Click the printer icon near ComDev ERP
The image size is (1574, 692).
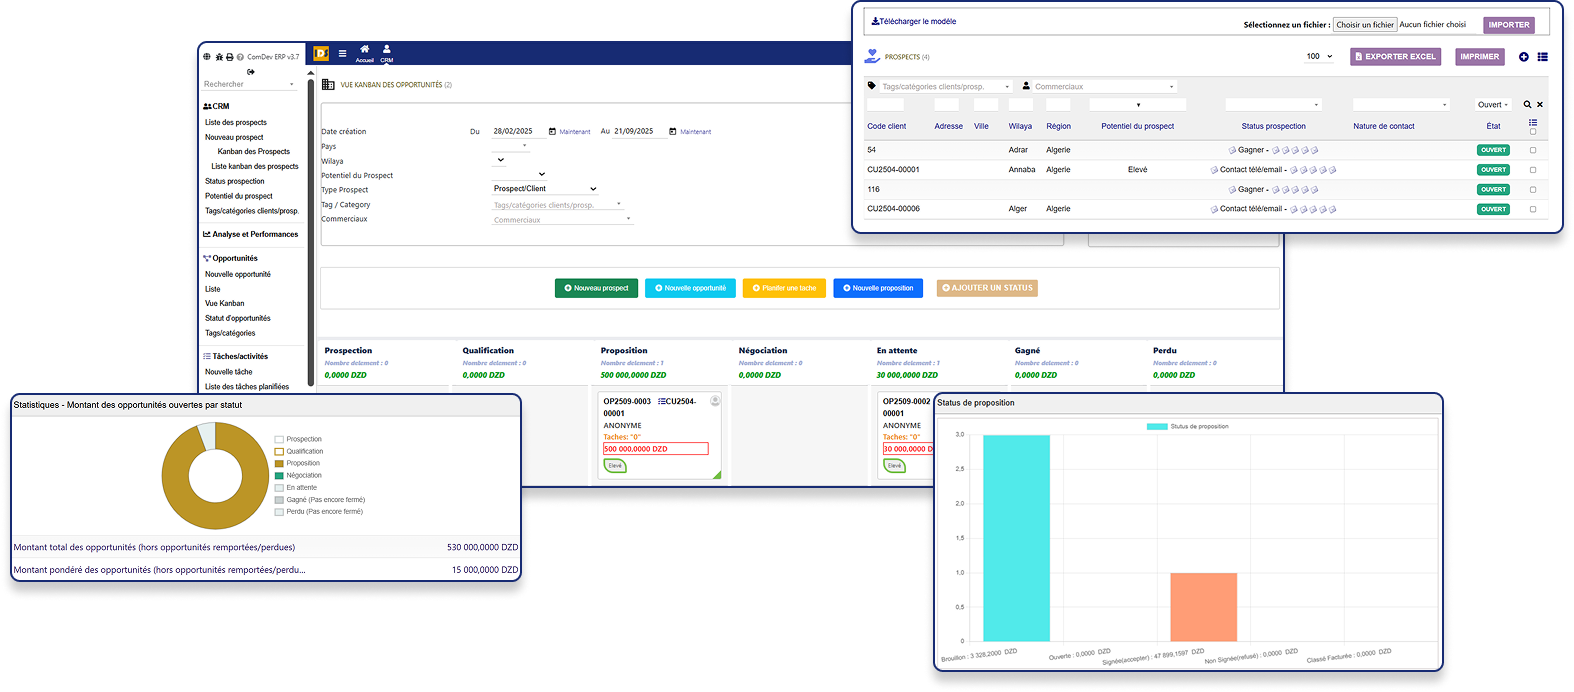(x=229, y=57)
